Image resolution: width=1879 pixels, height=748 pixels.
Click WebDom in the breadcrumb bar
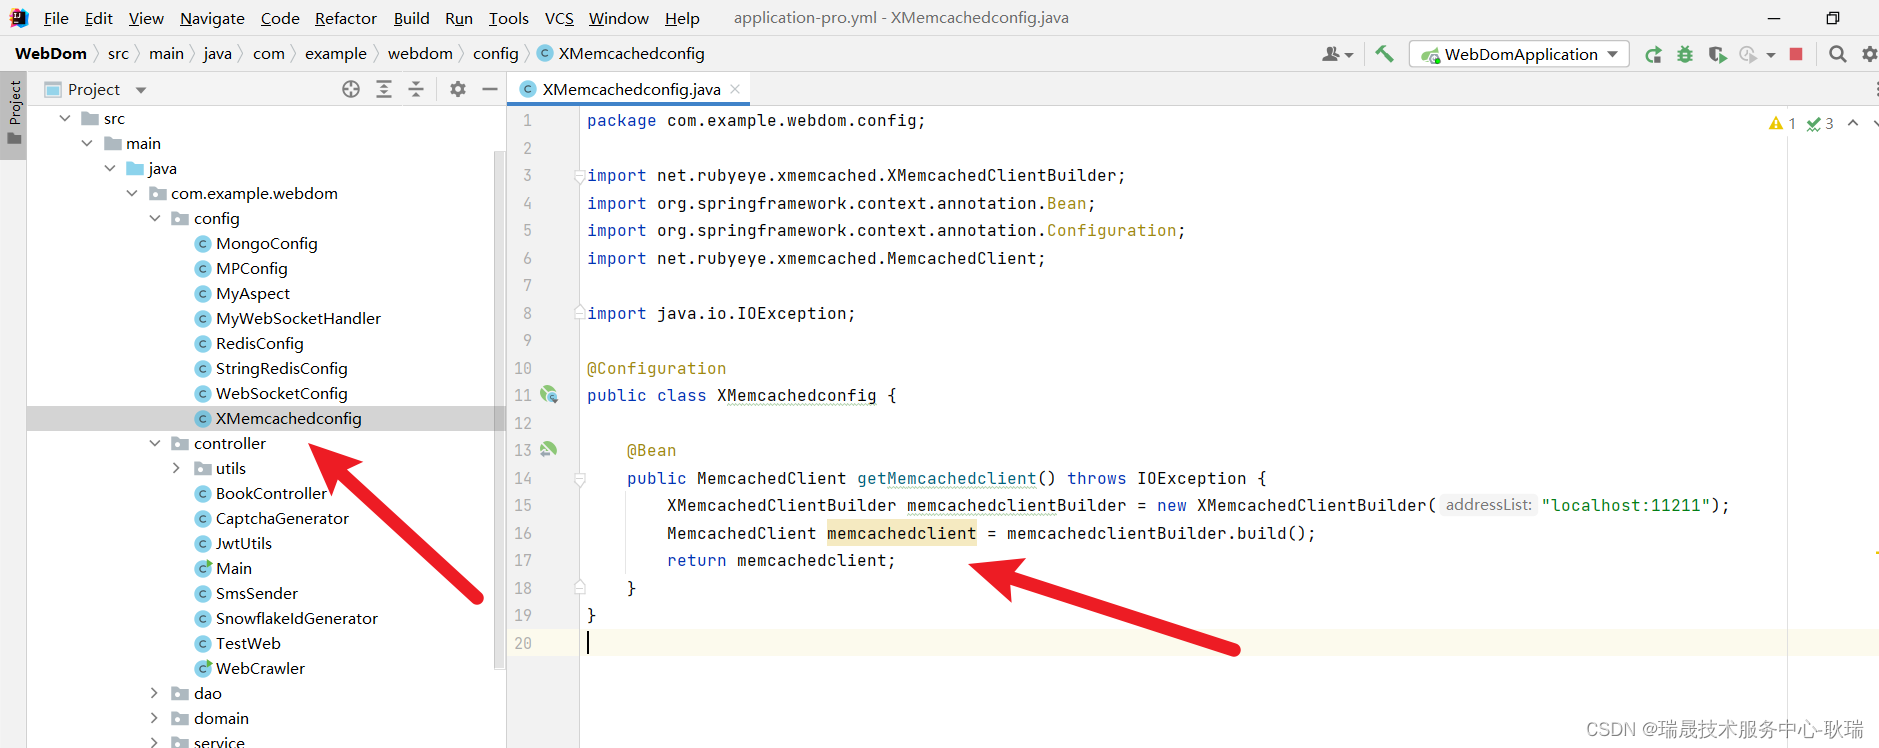pos(51,54)
